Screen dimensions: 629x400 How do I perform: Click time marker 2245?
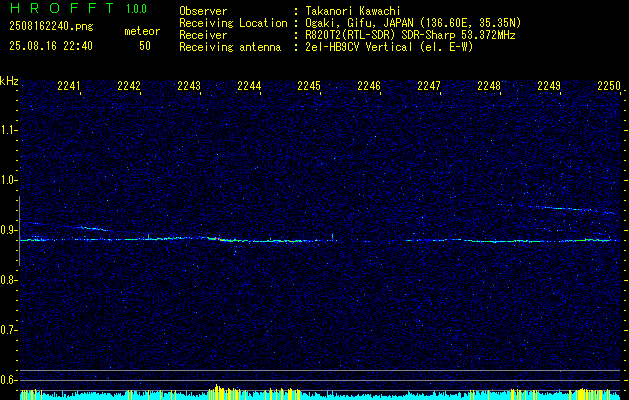309,86
